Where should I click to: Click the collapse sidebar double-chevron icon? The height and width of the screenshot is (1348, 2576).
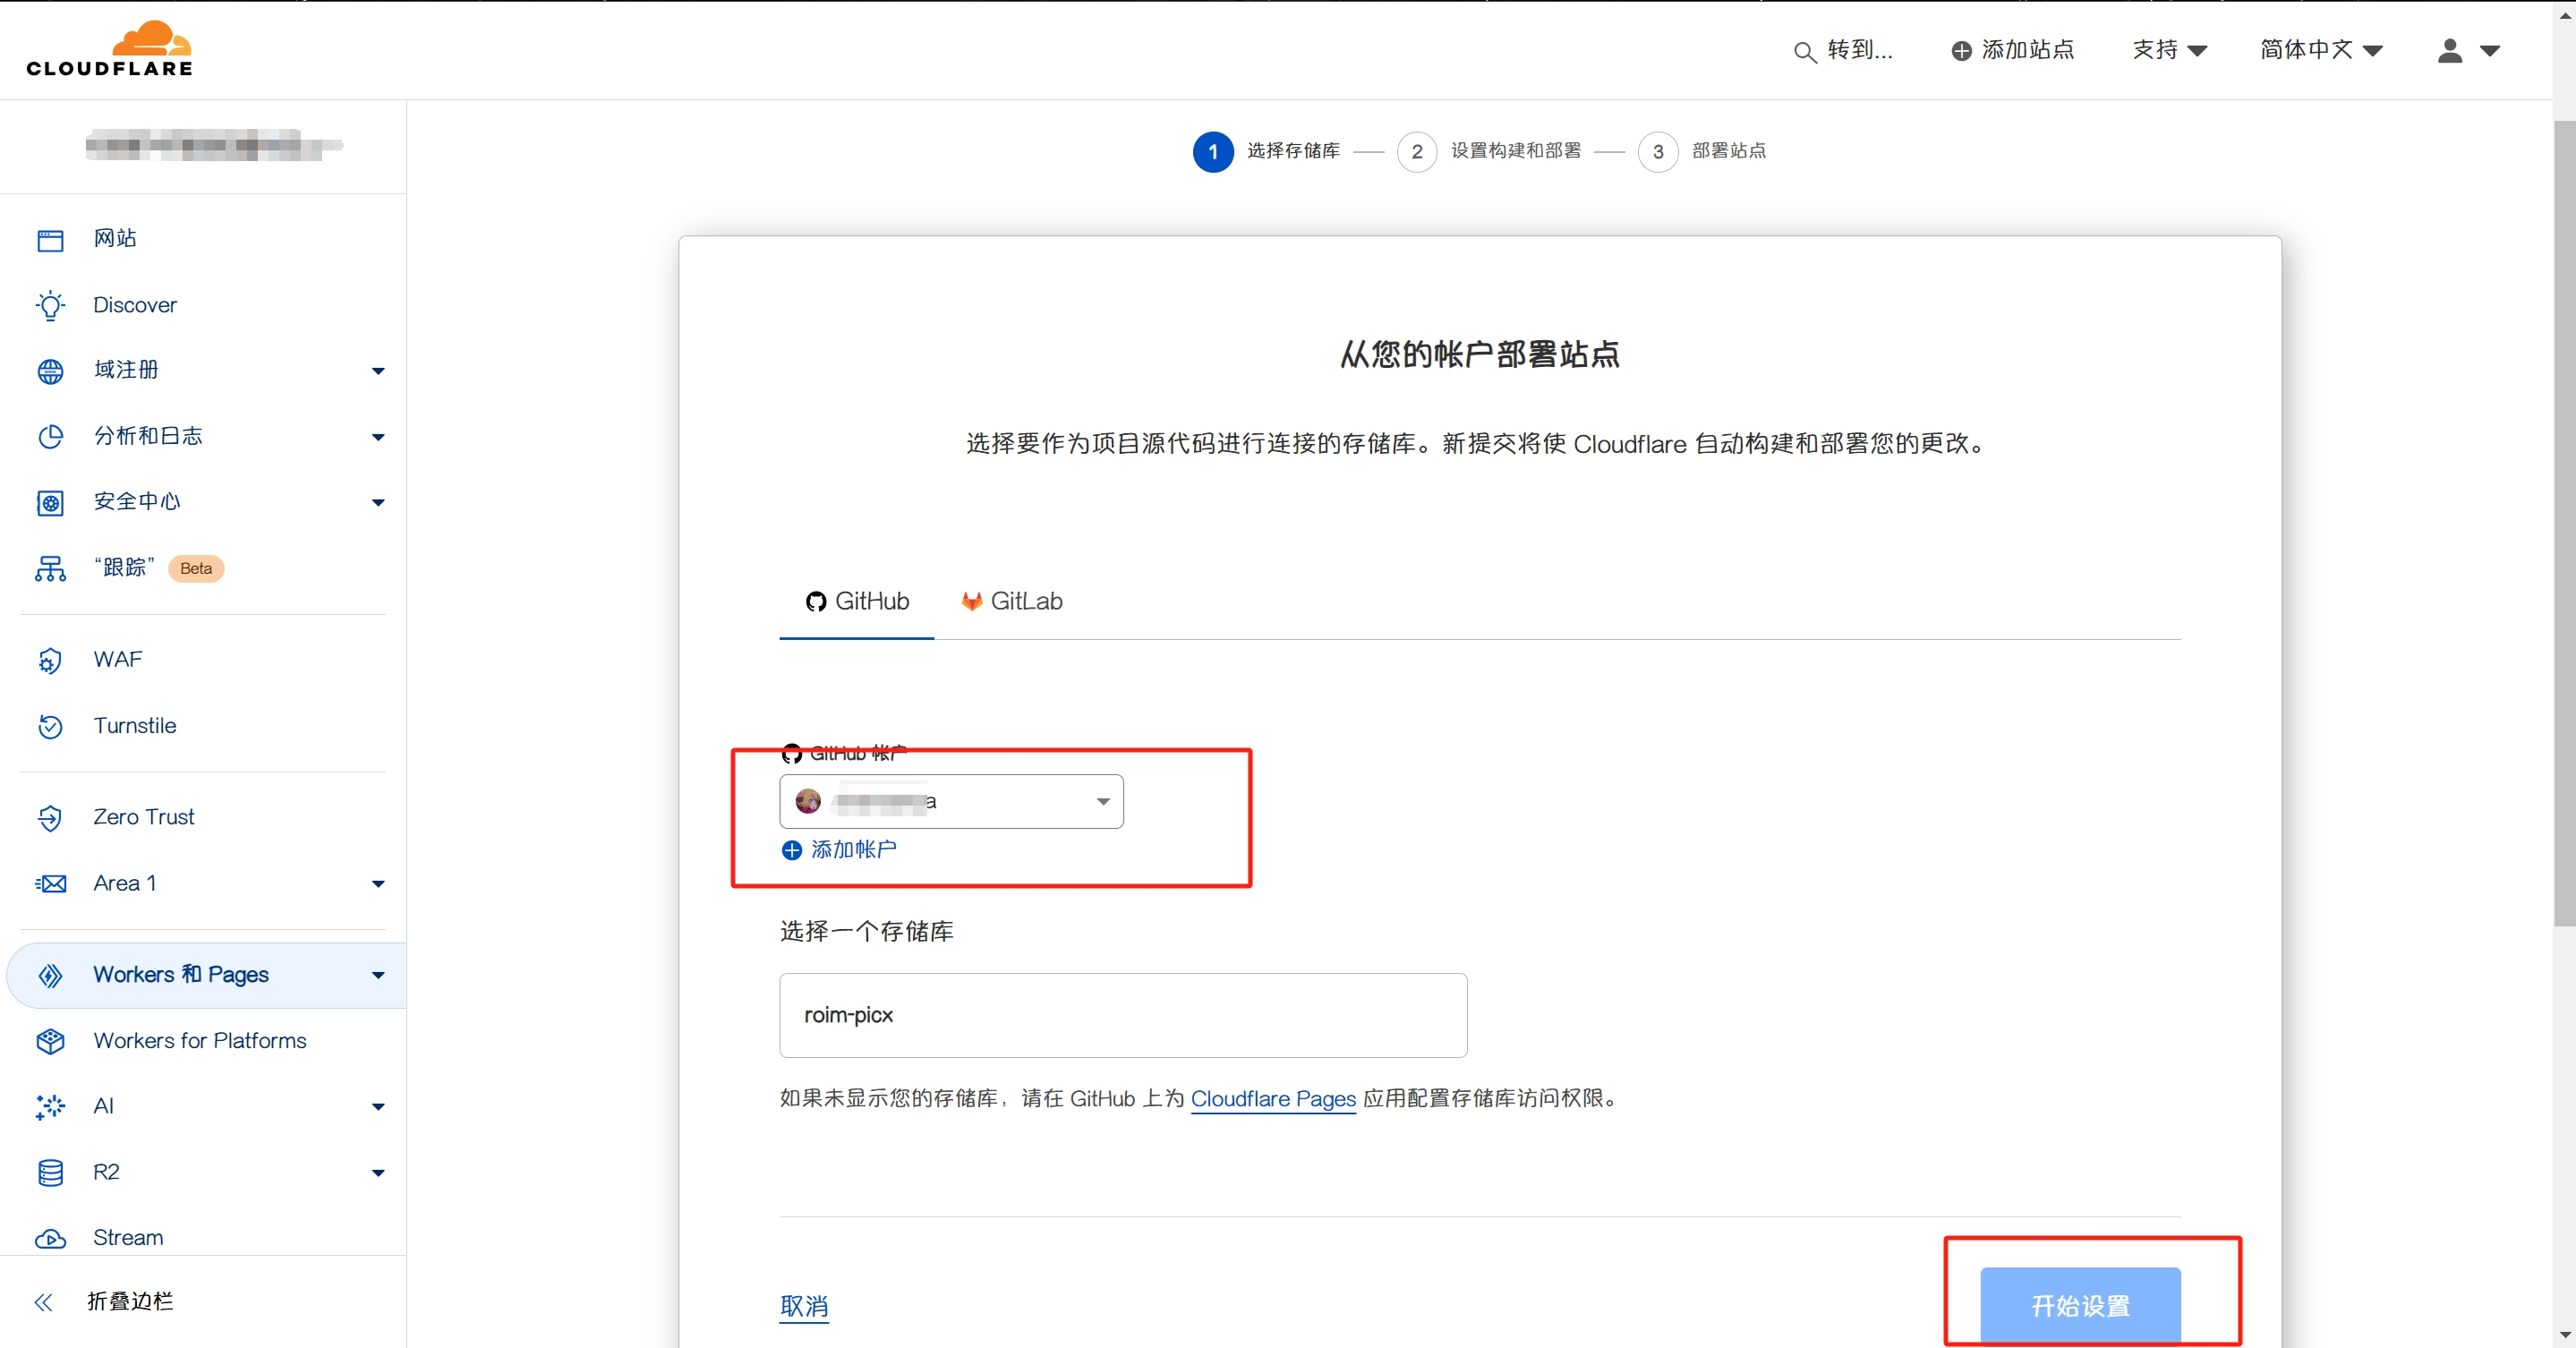[43, 1301]
